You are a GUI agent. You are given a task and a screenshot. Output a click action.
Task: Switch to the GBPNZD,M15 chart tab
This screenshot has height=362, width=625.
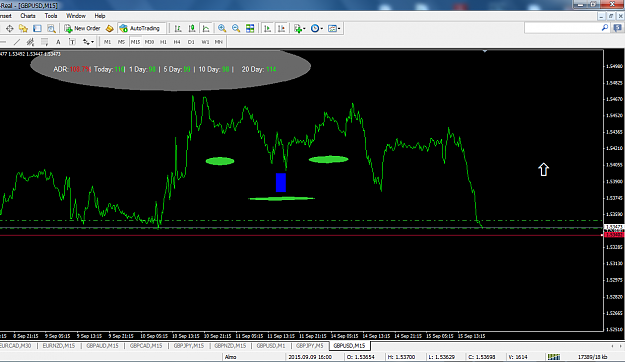click(x=230, y=346)
